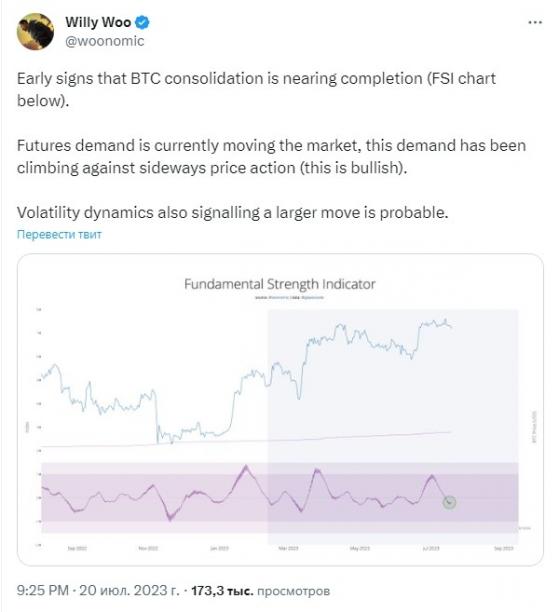Click the Mar 2023 axis label on chart
Screen dimensions: 559x612
point(288,548)
